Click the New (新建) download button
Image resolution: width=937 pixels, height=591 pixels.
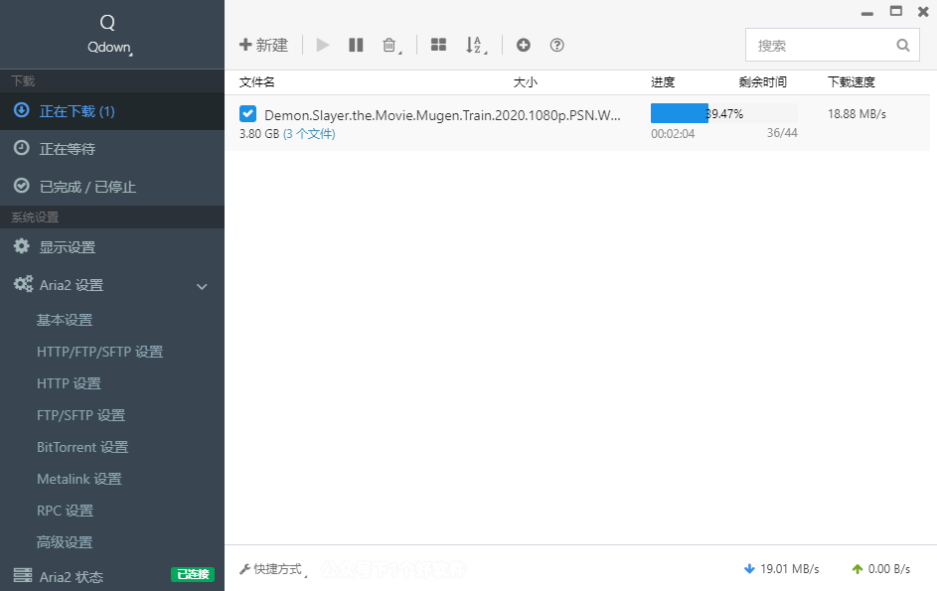point(264,45)
